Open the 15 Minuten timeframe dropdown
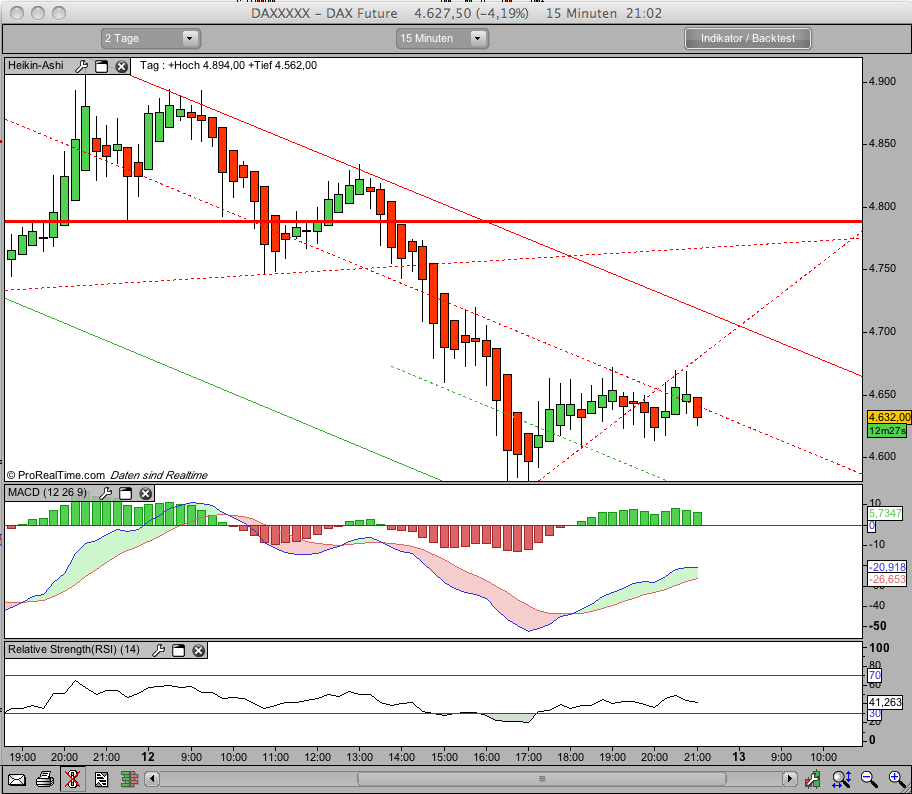Screen dimensions: 912x794 click(x=442, y=38)
